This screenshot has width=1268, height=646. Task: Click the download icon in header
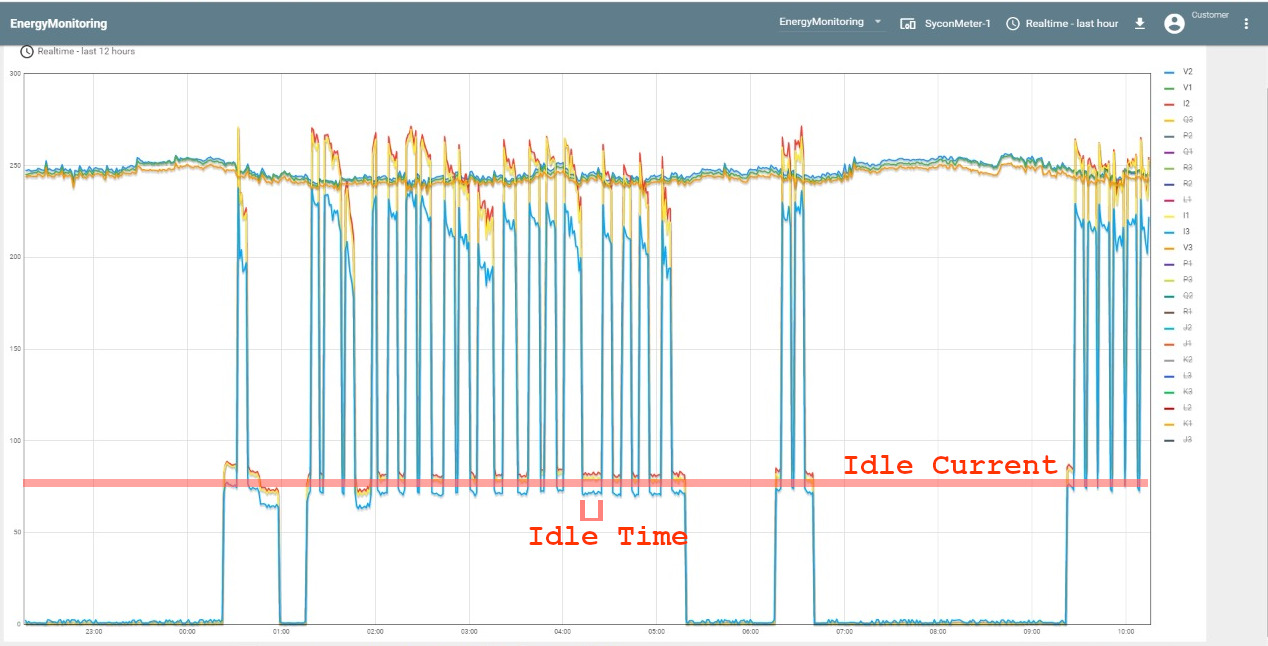[x=1139, y=23]
